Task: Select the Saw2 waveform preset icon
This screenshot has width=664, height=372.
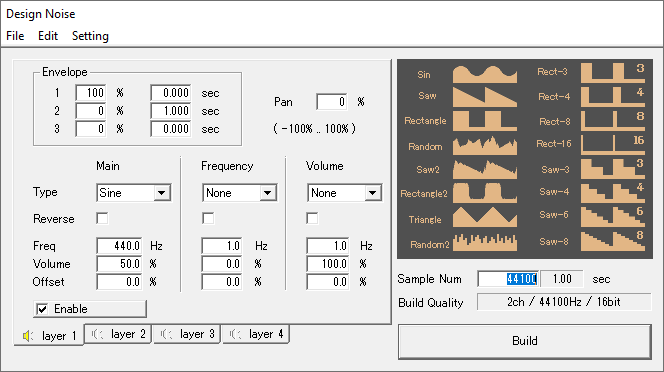Action: click(x=485, y=169)
